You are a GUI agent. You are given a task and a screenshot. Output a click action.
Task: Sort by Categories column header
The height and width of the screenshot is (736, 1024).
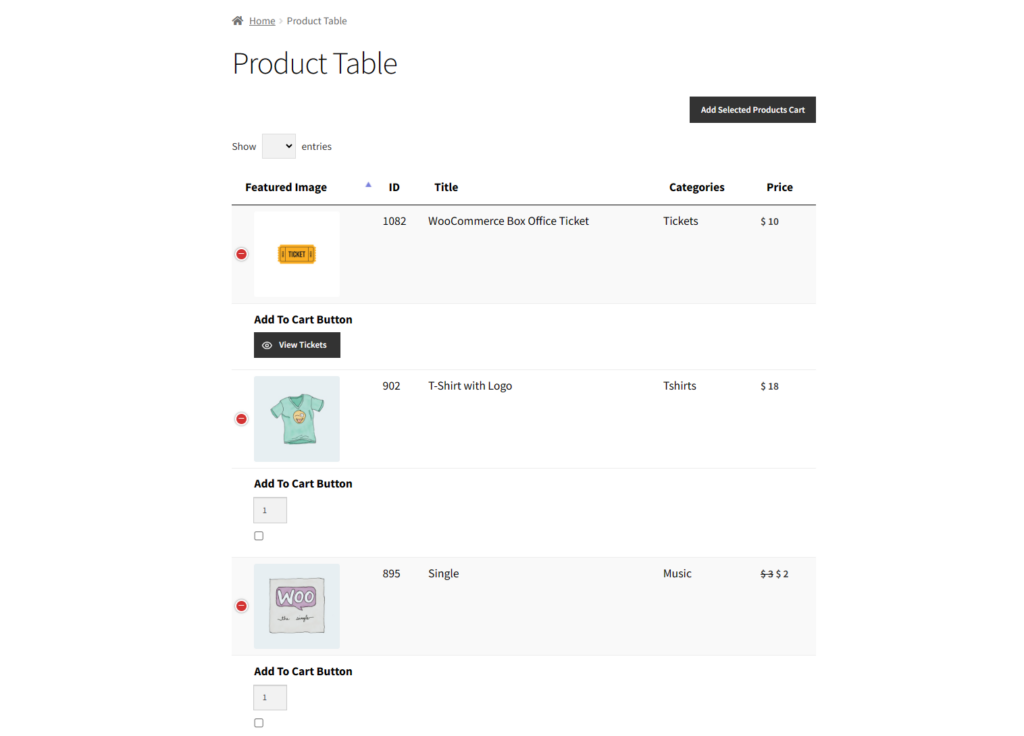point(696,187)
